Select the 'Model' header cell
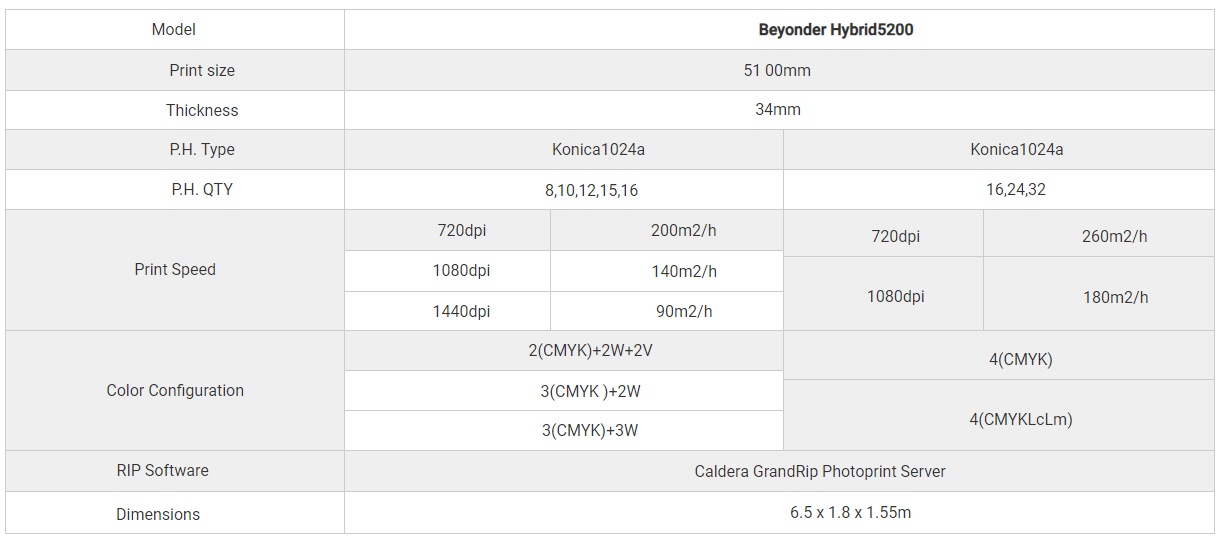 pos(174,30)
